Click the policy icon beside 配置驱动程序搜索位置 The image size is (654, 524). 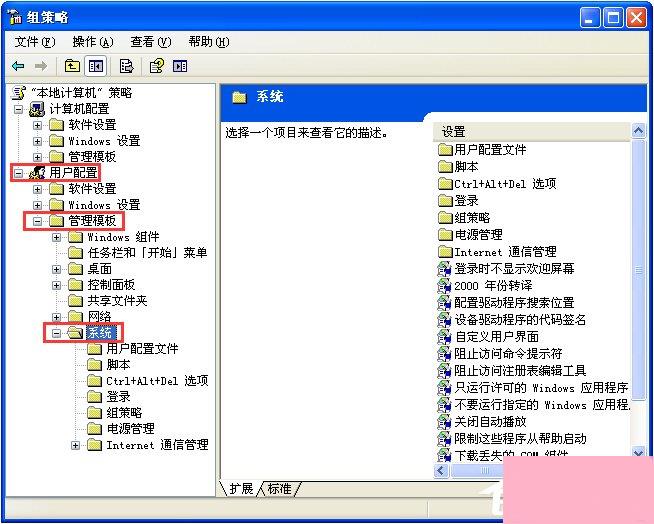pyautogui.click(x=444, y=302)
